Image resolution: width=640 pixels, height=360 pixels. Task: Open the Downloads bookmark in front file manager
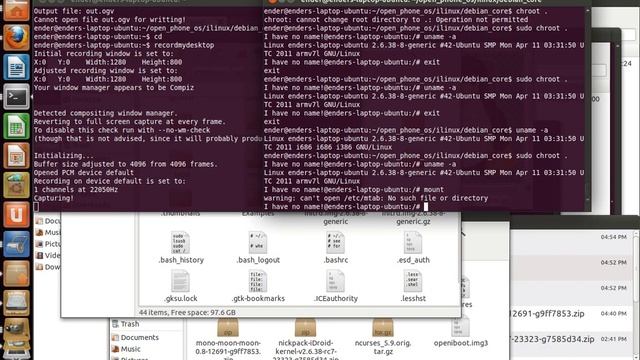pos(48,267)
